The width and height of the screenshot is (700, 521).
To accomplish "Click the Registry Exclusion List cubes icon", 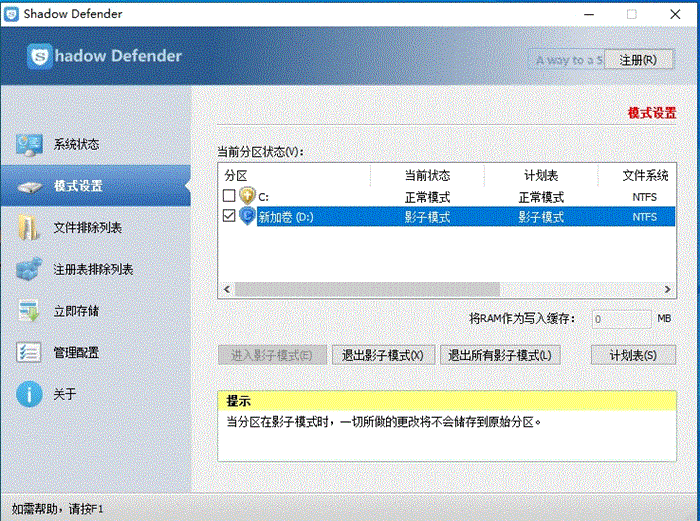I will pyautogui.click(x=29, y=269).
